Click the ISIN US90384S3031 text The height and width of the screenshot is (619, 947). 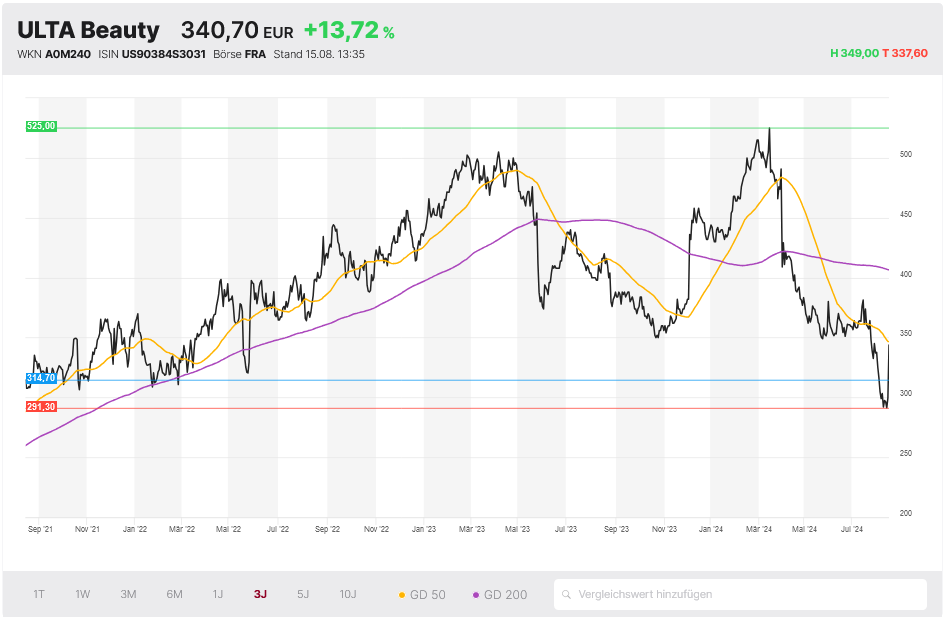152,54
